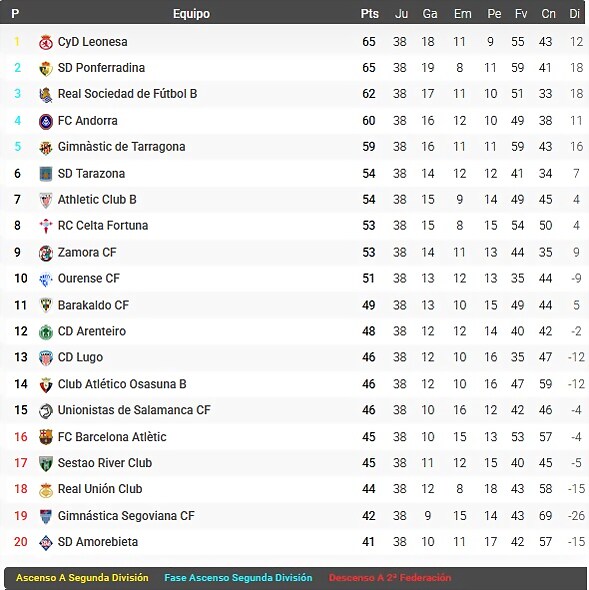Select the Real Sociedad B crest icon
The image size is (589, 590).
point(46,94)
